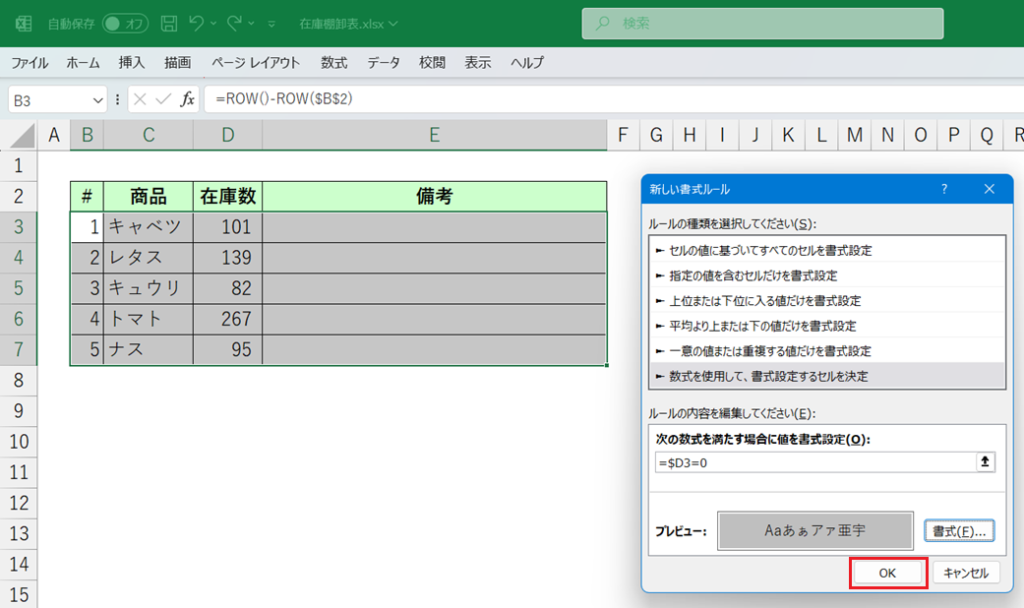Open the Customize Quick Access Toolbar arrow
Image resolution: width=1024 pixels, height=608 pixels.
click(272, 24)
